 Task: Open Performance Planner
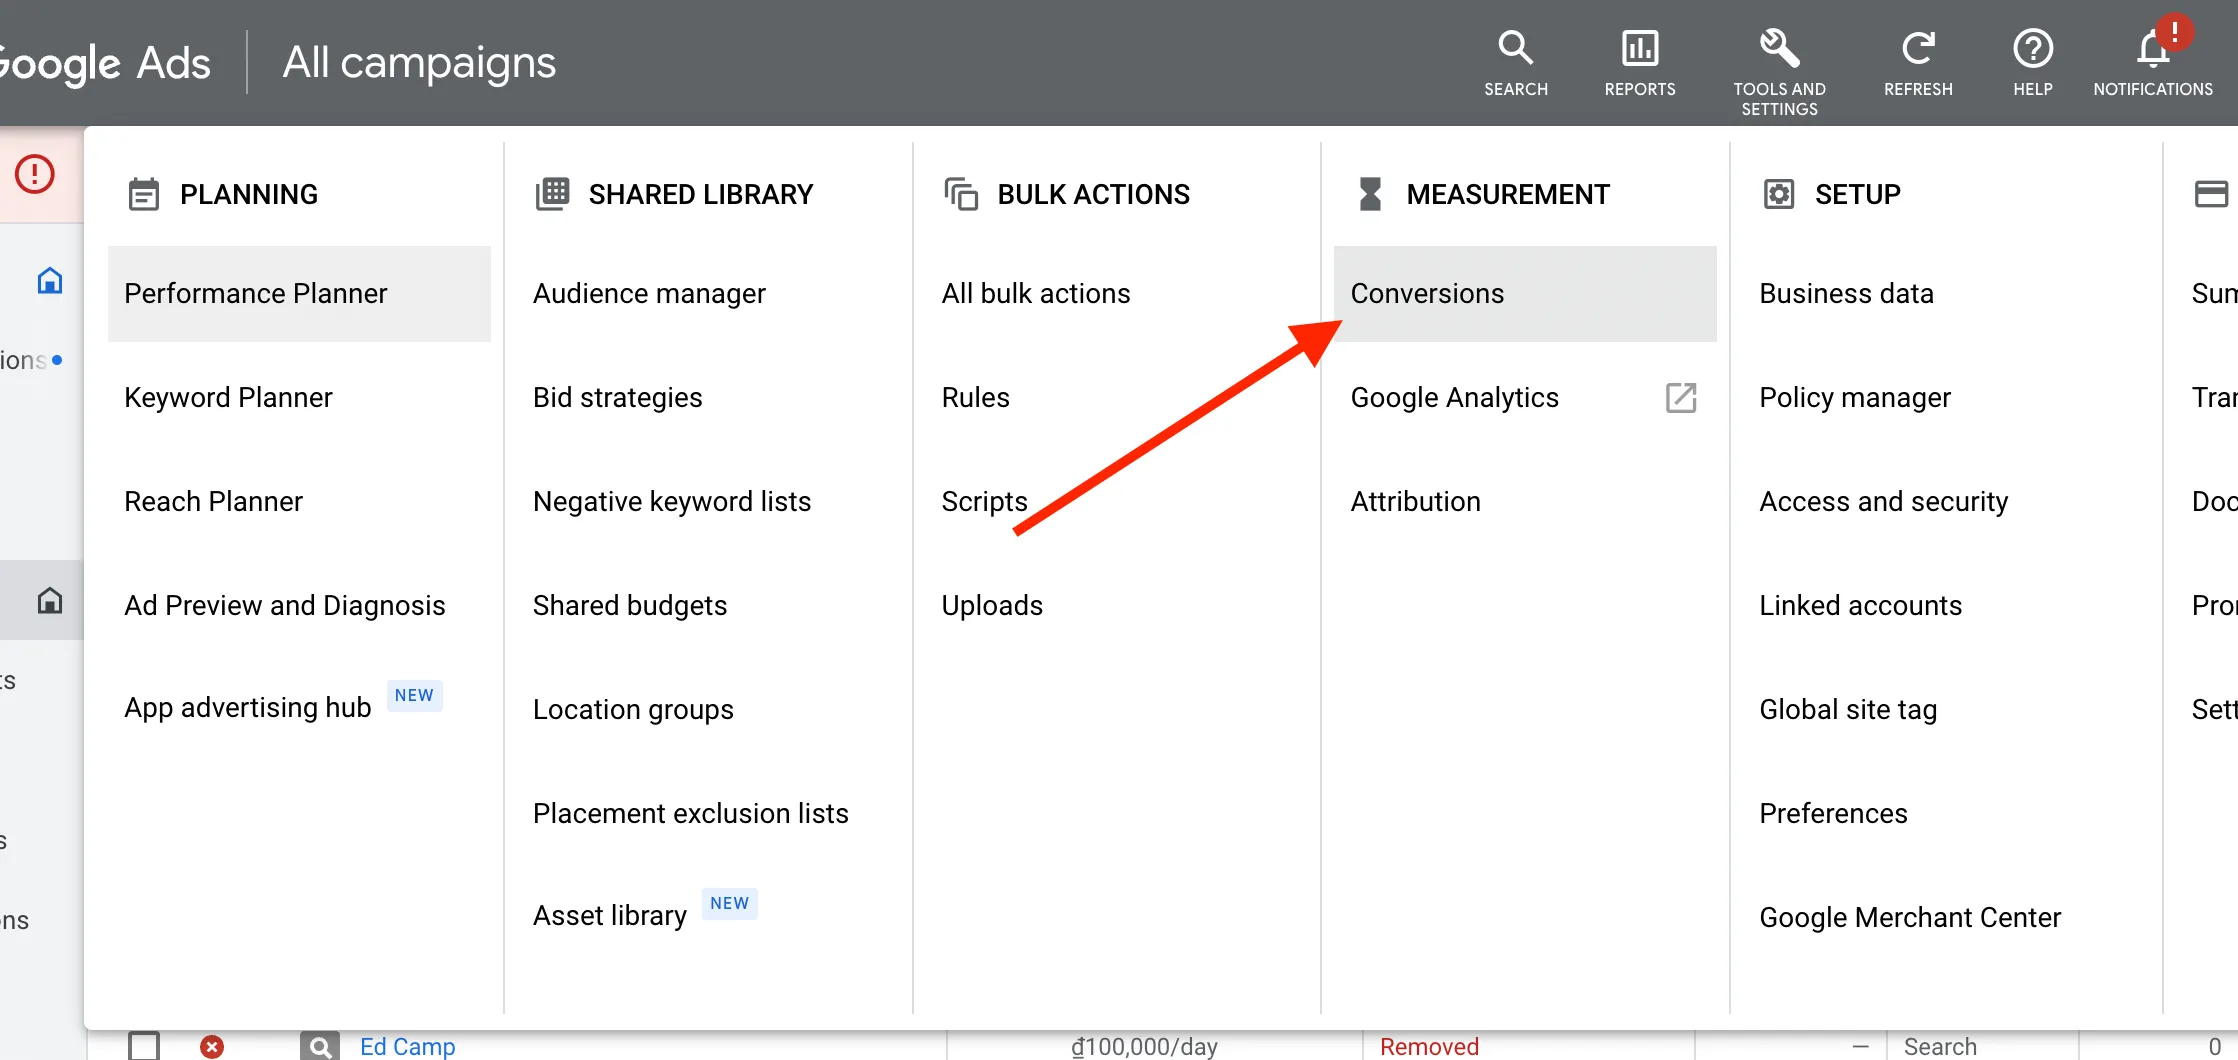pos(299,294)
